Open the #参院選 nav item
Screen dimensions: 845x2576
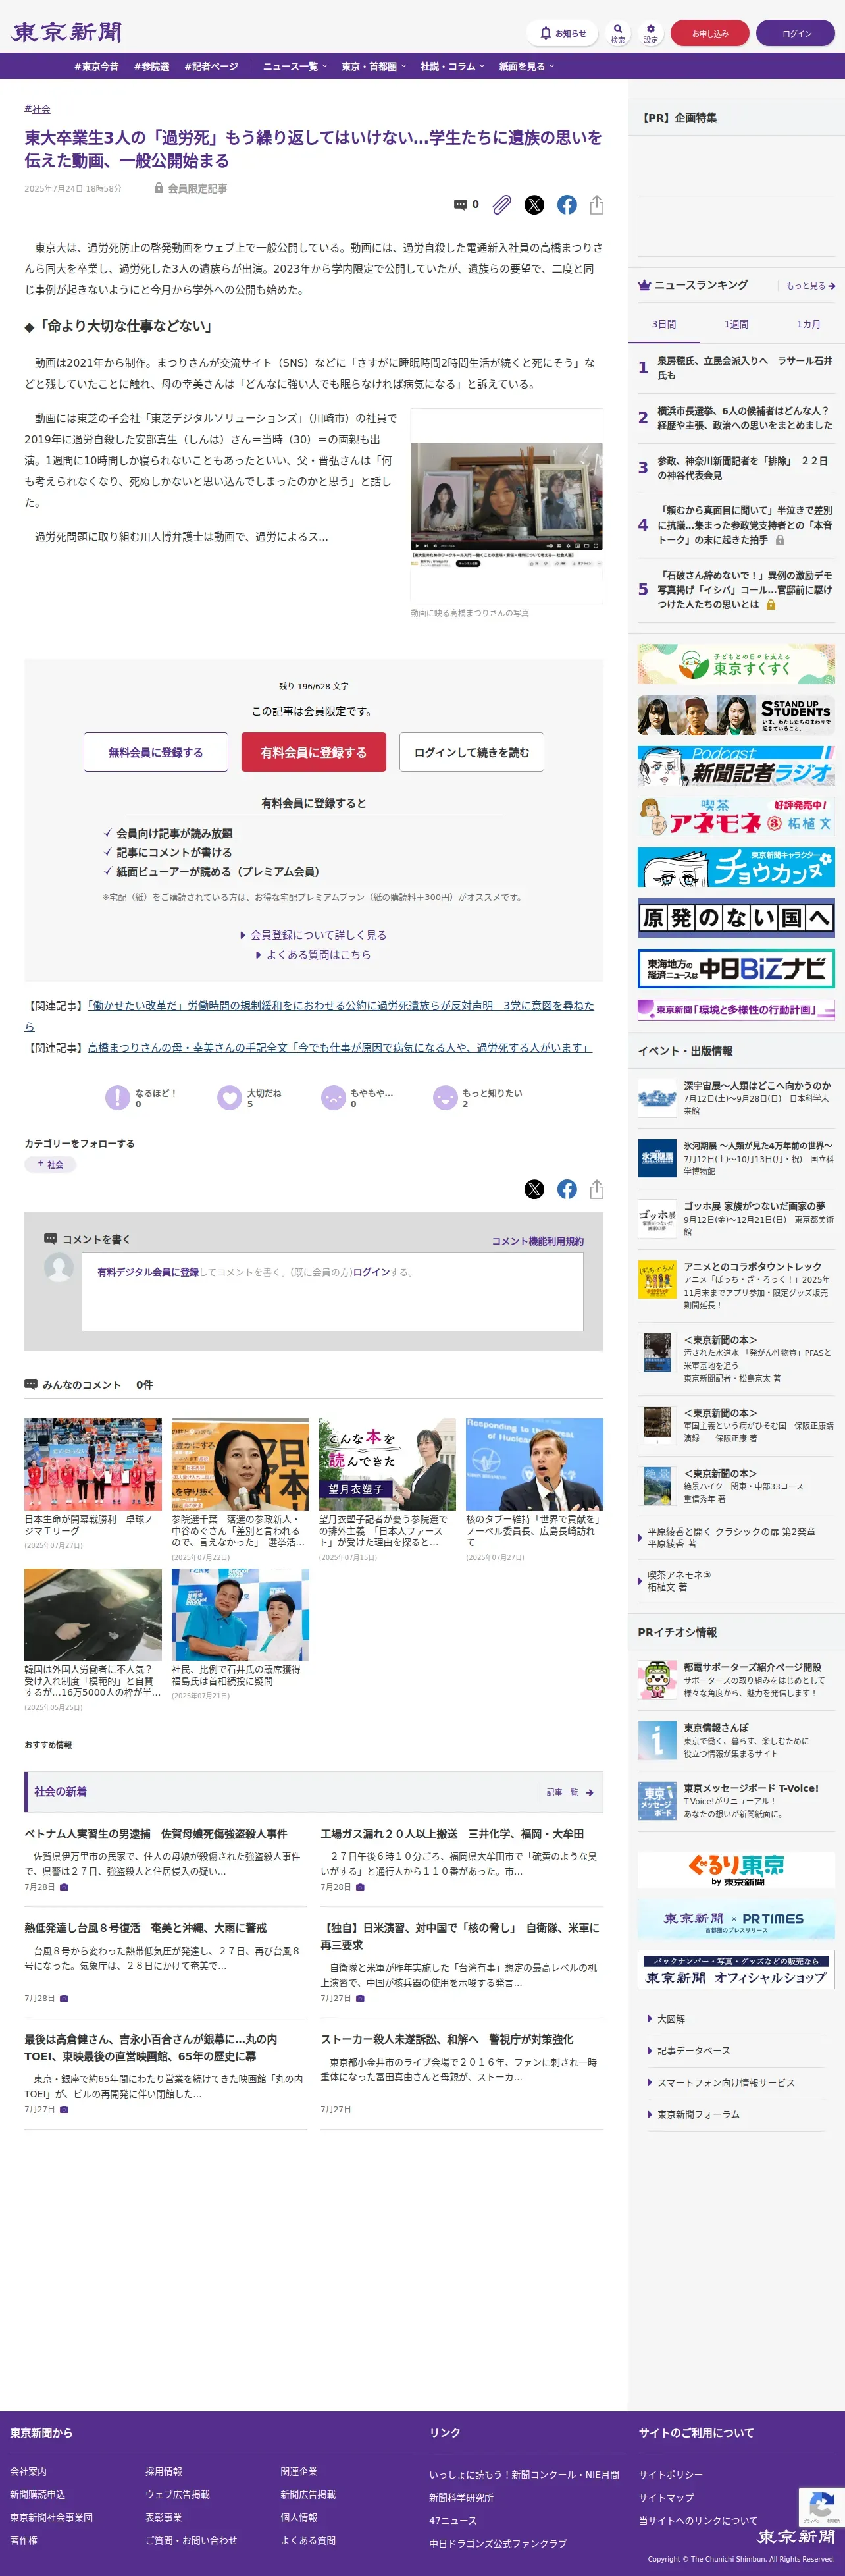point(152,66)
